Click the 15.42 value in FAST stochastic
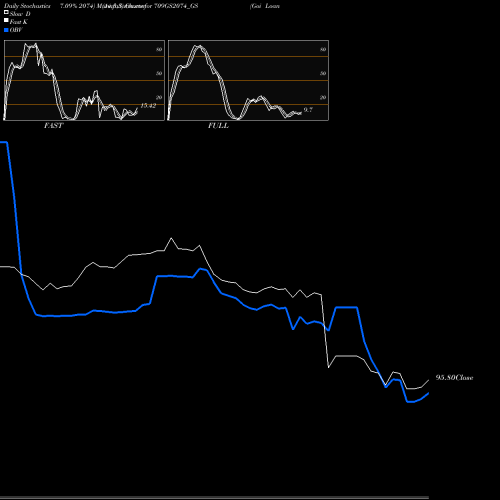This screenshot has width=500, height=500. (148, 106)
